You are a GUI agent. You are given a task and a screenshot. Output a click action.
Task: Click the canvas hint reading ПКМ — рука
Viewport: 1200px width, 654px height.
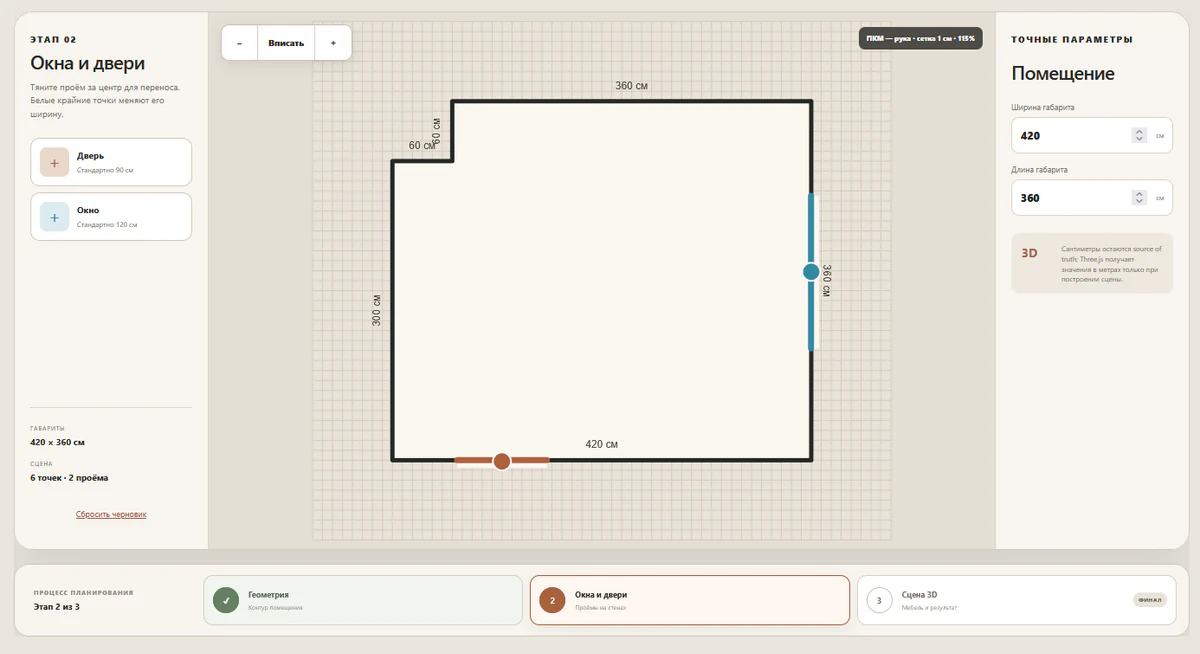click(x=921, y=38)
